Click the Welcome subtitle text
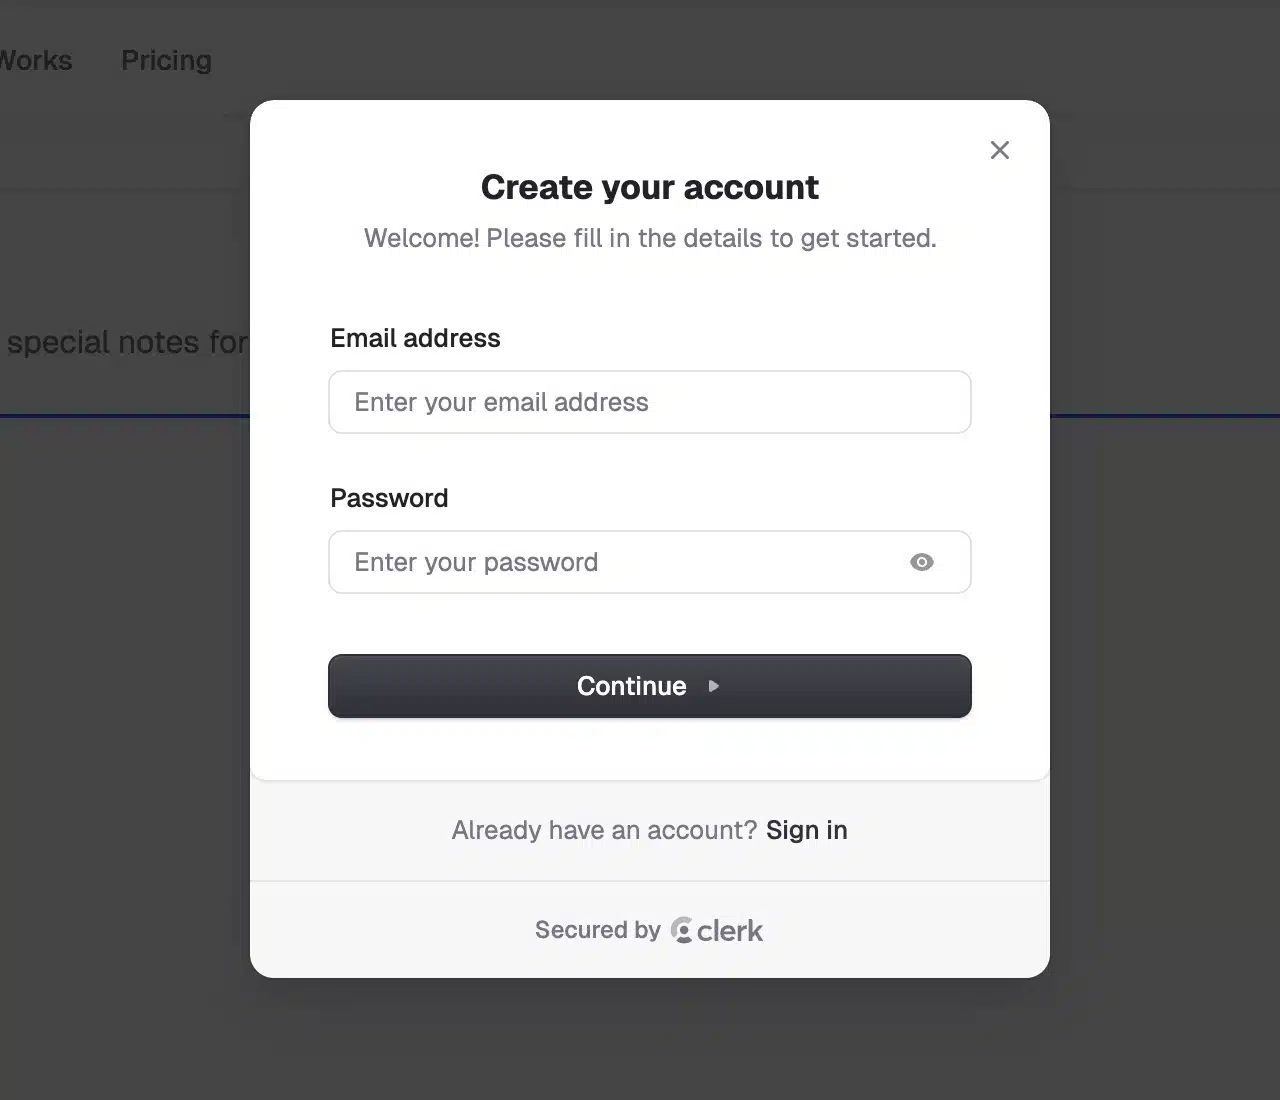The width and height of the screenshot is (1280, 1100). pos(650,238)
